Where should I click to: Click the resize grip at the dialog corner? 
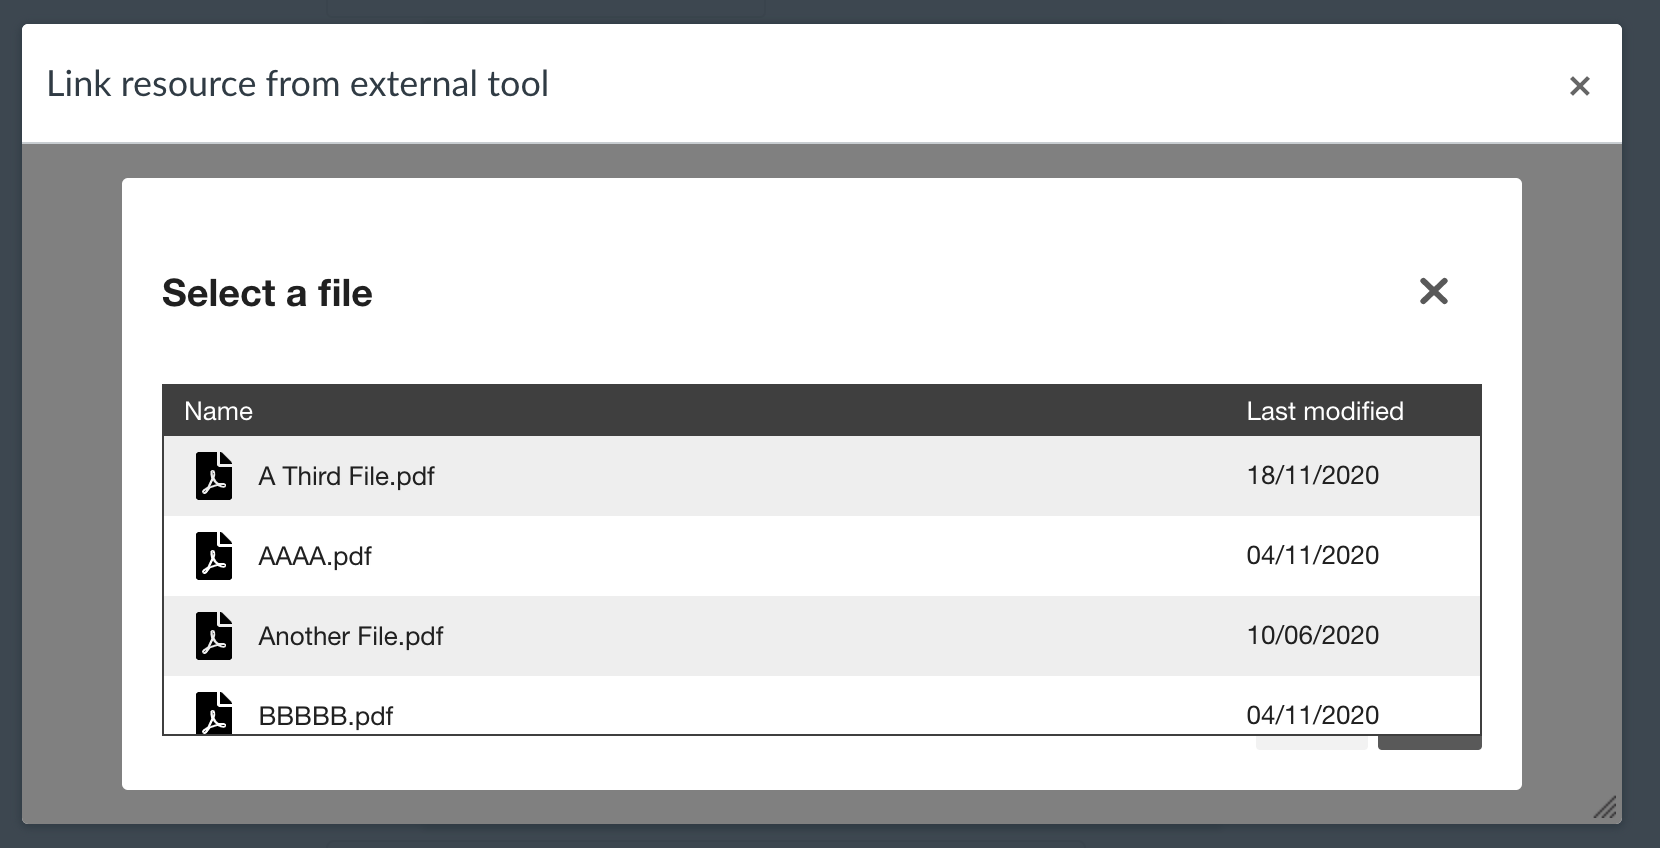[x=1606, y=808]
